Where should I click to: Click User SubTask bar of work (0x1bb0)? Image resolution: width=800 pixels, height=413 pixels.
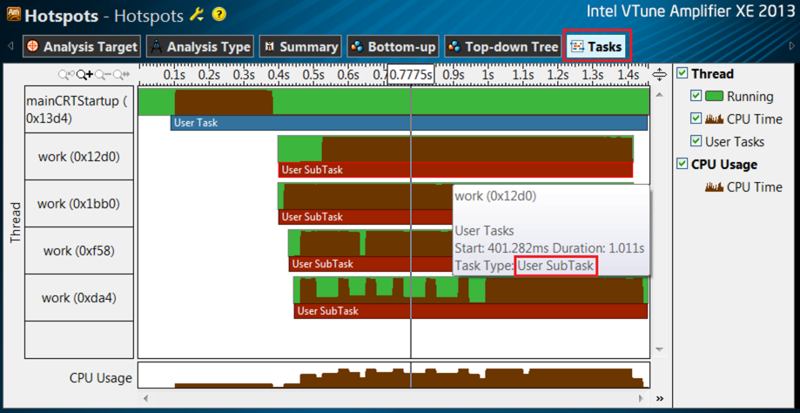pyautogui.click(x=365, y=217)
